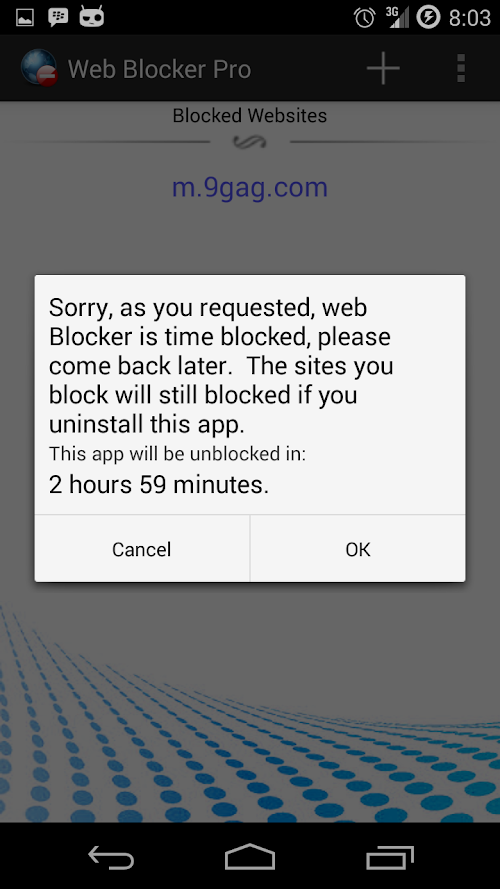Tap the status bar clock showing 8:03

tap(469, 18)
